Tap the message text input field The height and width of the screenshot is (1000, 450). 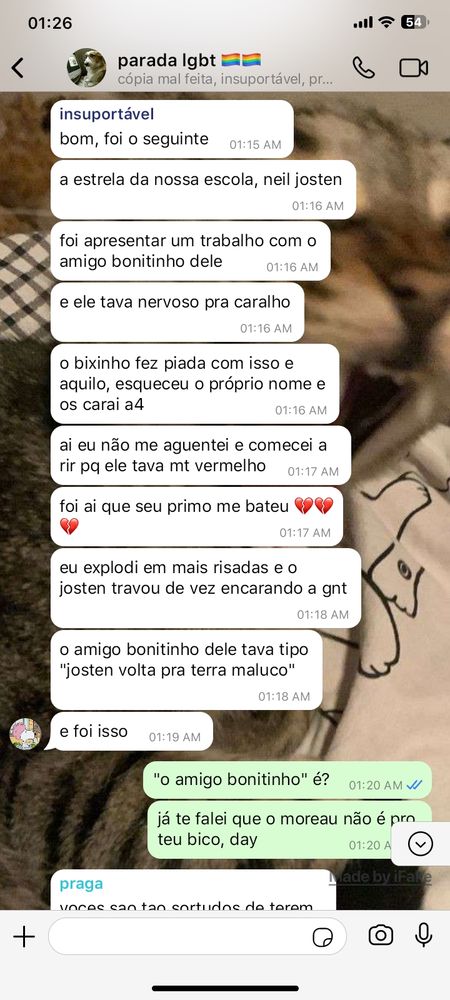point(197,936)
